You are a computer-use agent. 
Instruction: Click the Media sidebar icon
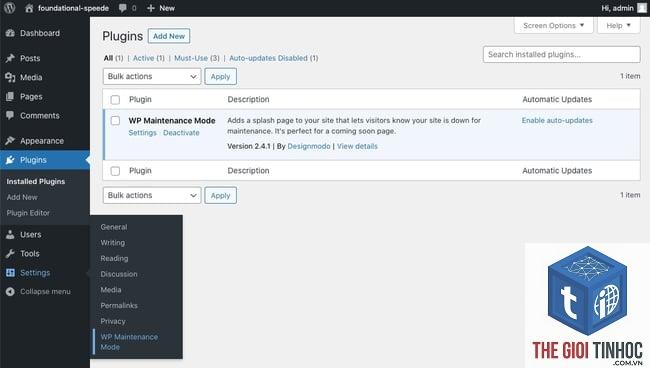[x=10, y=77]
